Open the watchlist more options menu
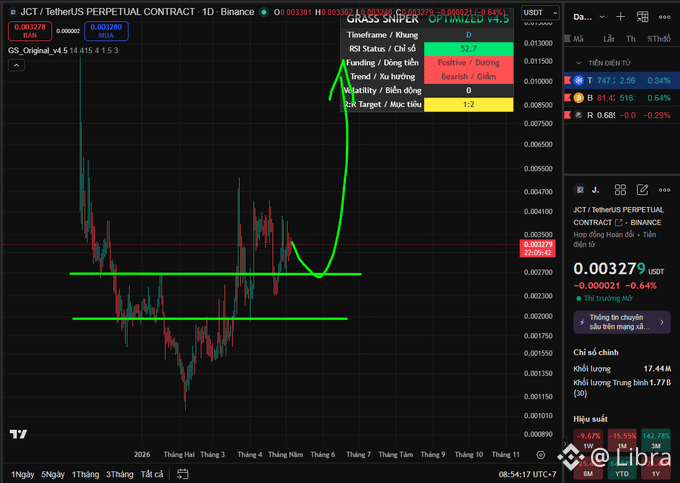This screenshot has width=680, height=483. [664, 17]
